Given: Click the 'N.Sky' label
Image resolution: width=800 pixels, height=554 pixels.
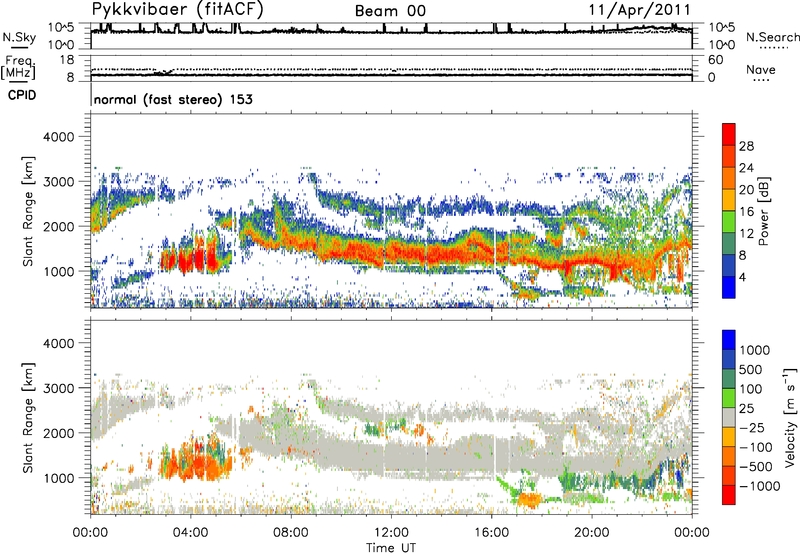Looking at the screenshot, I should [x=19, y=37].
